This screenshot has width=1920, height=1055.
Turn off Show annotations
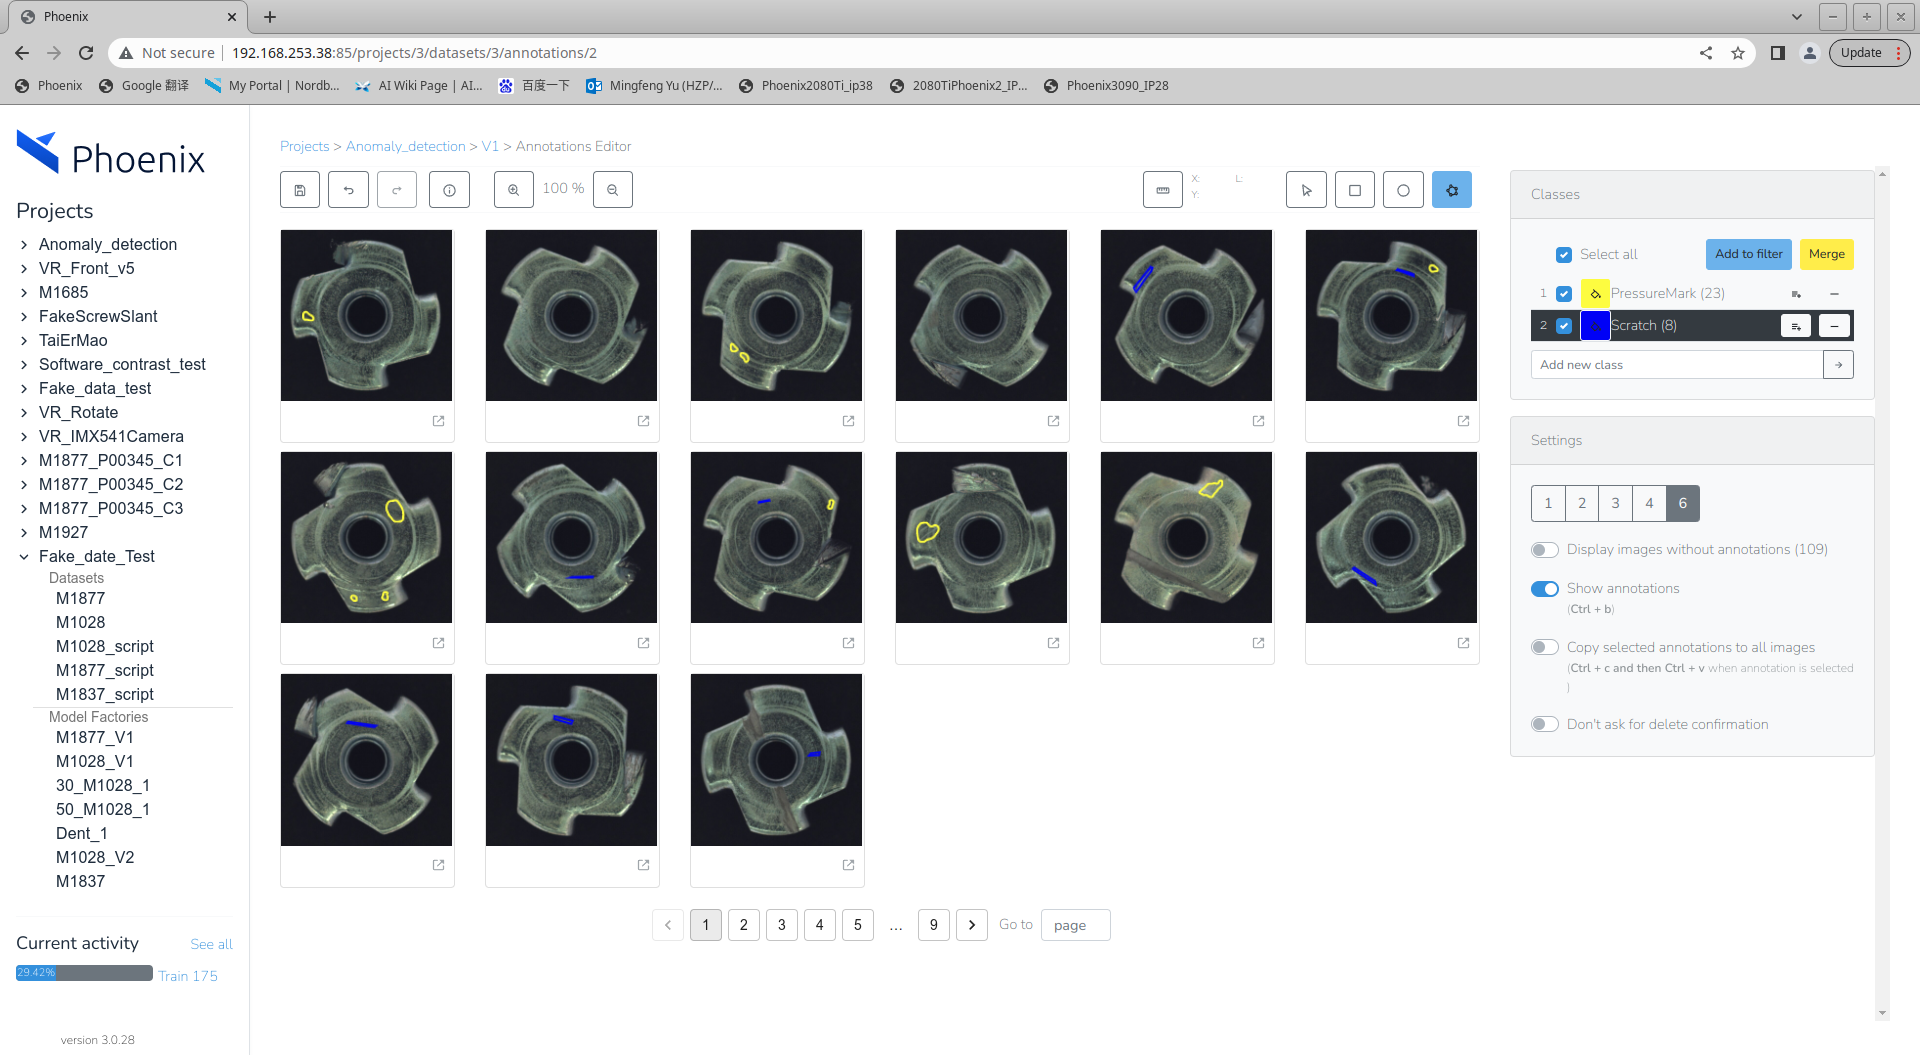tap(1544, 589)
